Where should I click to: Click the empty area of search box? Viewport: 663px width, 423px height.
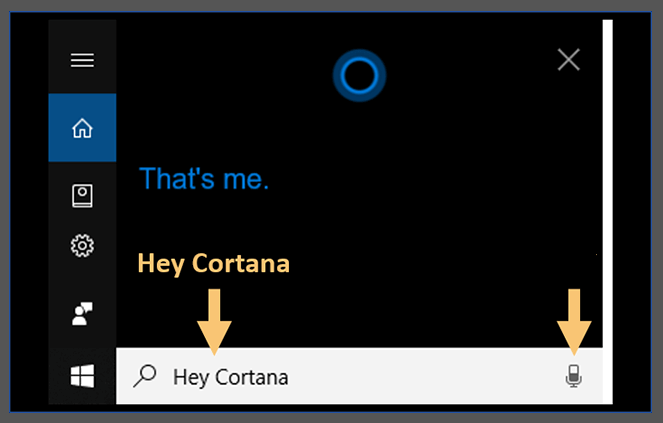423,376
